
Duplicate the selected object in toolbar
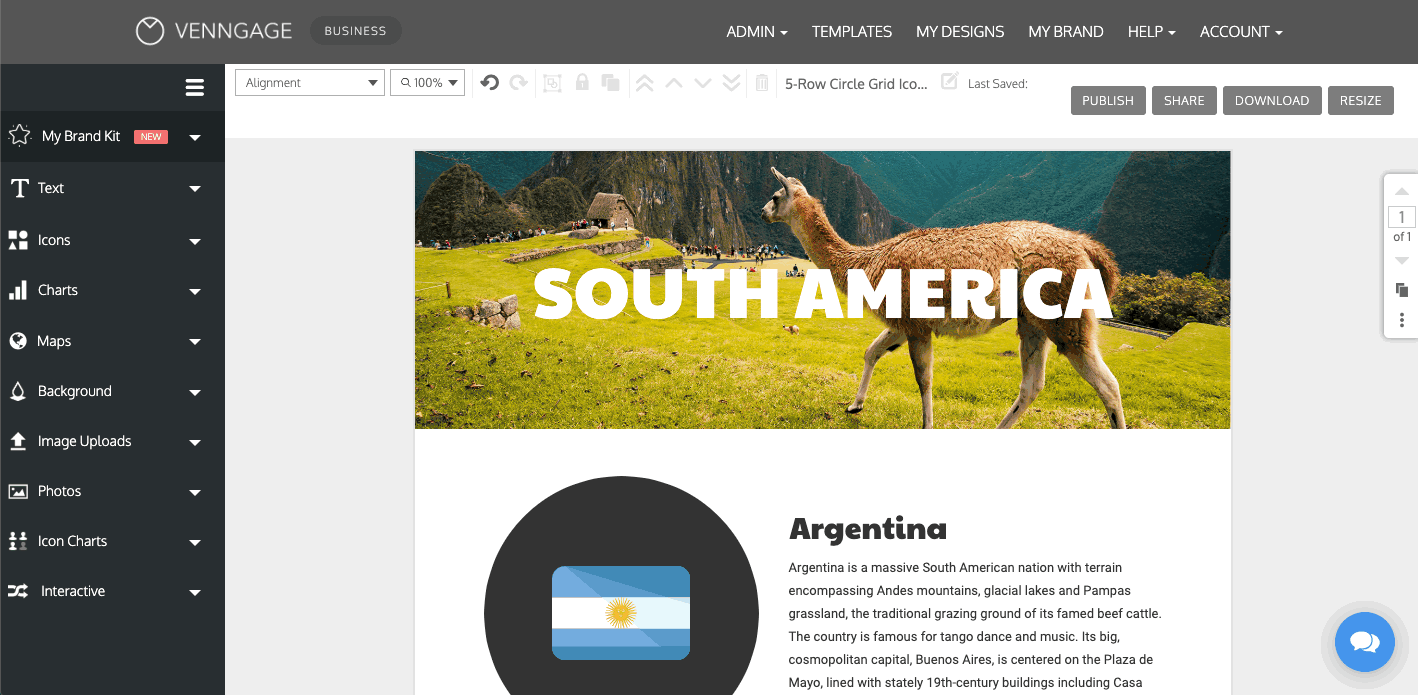(610, 83)
